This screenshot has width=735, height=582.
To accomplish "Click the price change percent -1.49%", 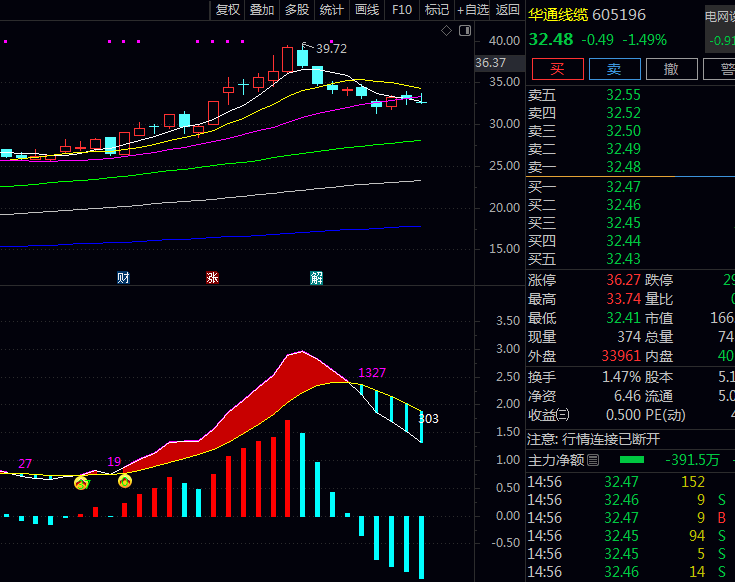I will 645,40.
